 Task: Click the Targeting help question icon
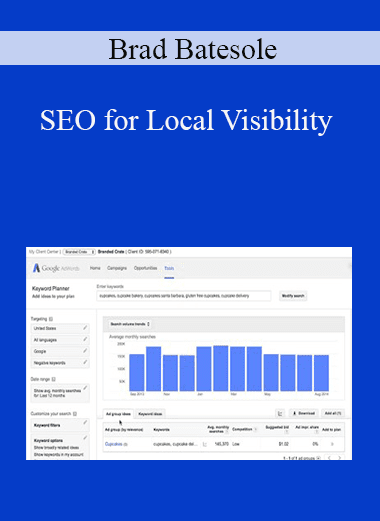(51, 319)
